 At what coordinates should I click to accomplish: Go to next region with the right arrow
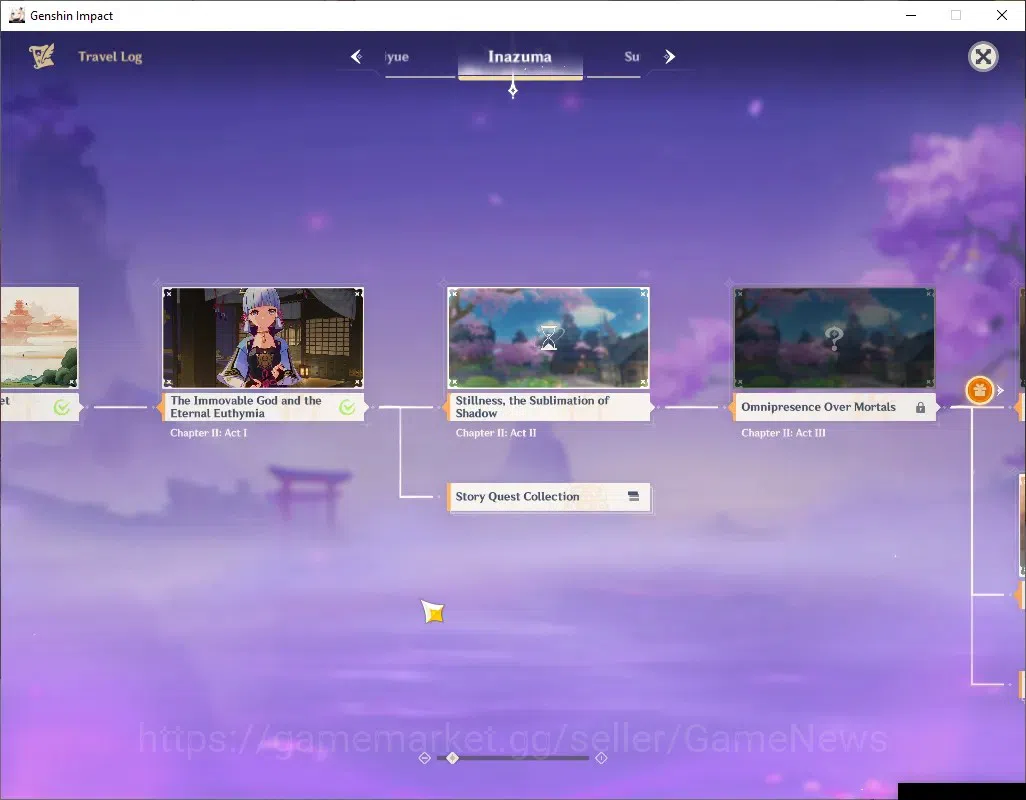click(x=669, y=57)
